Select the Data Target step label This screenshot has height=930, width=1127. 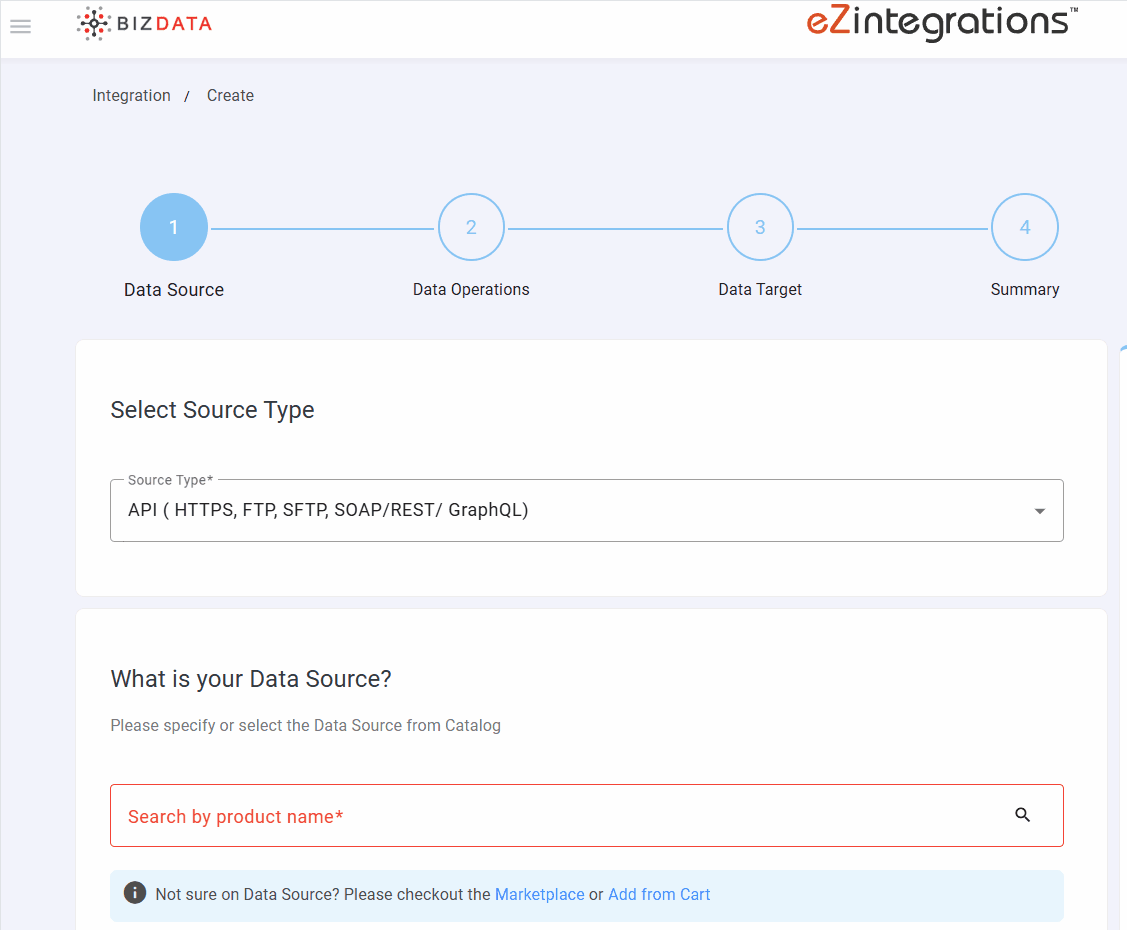[x=760, y=289]
